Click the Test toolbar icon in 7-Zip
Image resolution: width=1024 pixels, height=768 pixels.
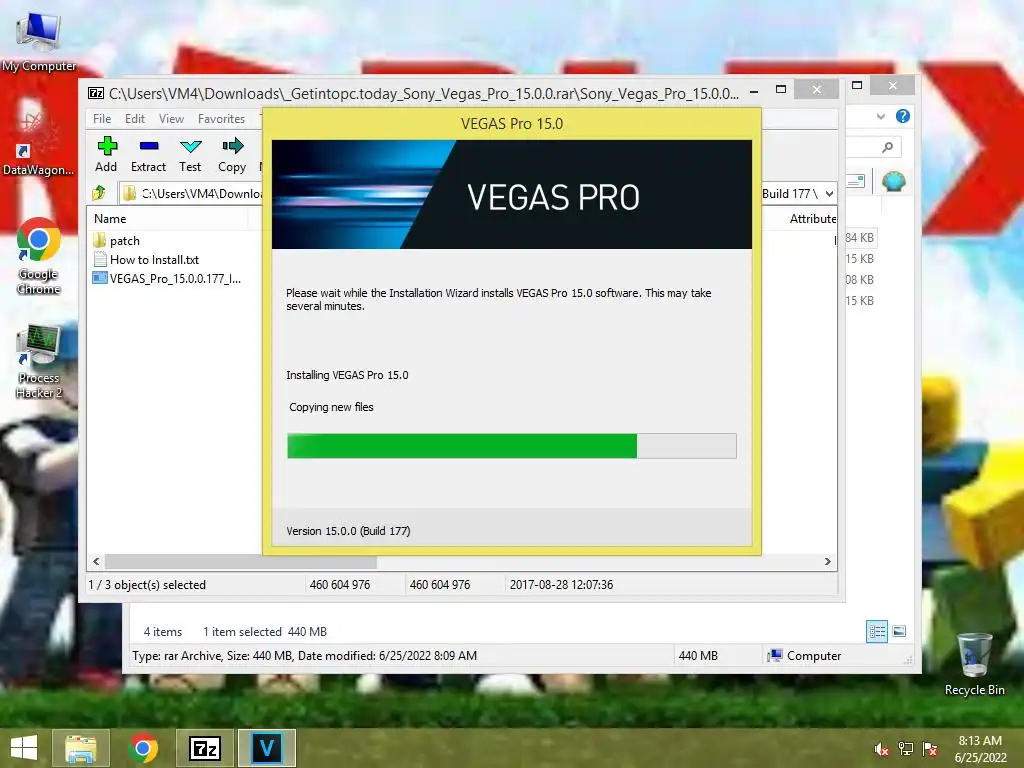tap(190, 154)
